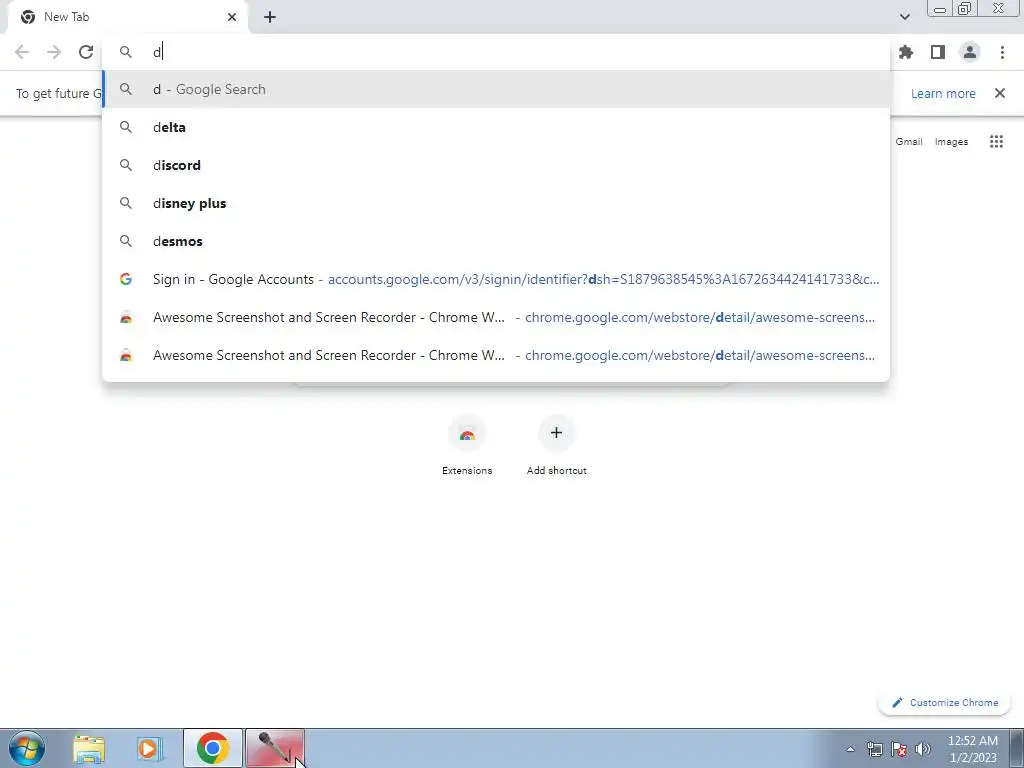This screenshot has height=768, width=1024.
Task: Click the network tray icon
Action: pyautogui.click(x=874, y=749)
